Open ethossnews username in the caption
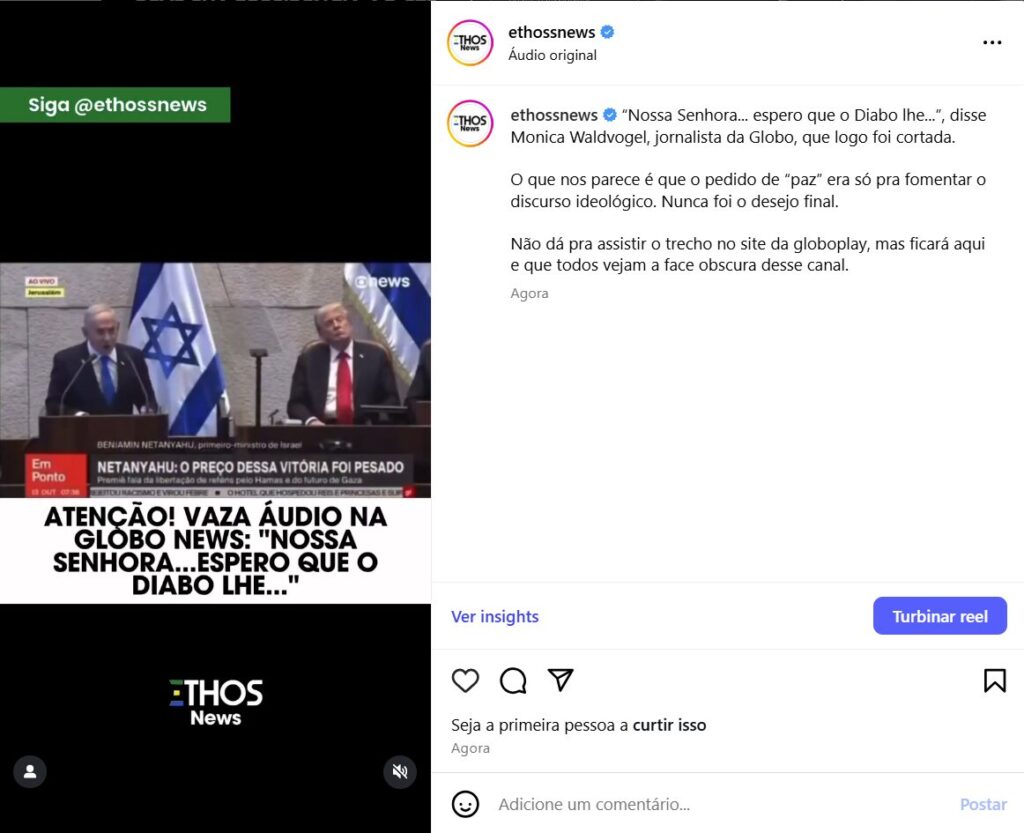Screen dimensions: 1024x833 [x=554, y=115]
